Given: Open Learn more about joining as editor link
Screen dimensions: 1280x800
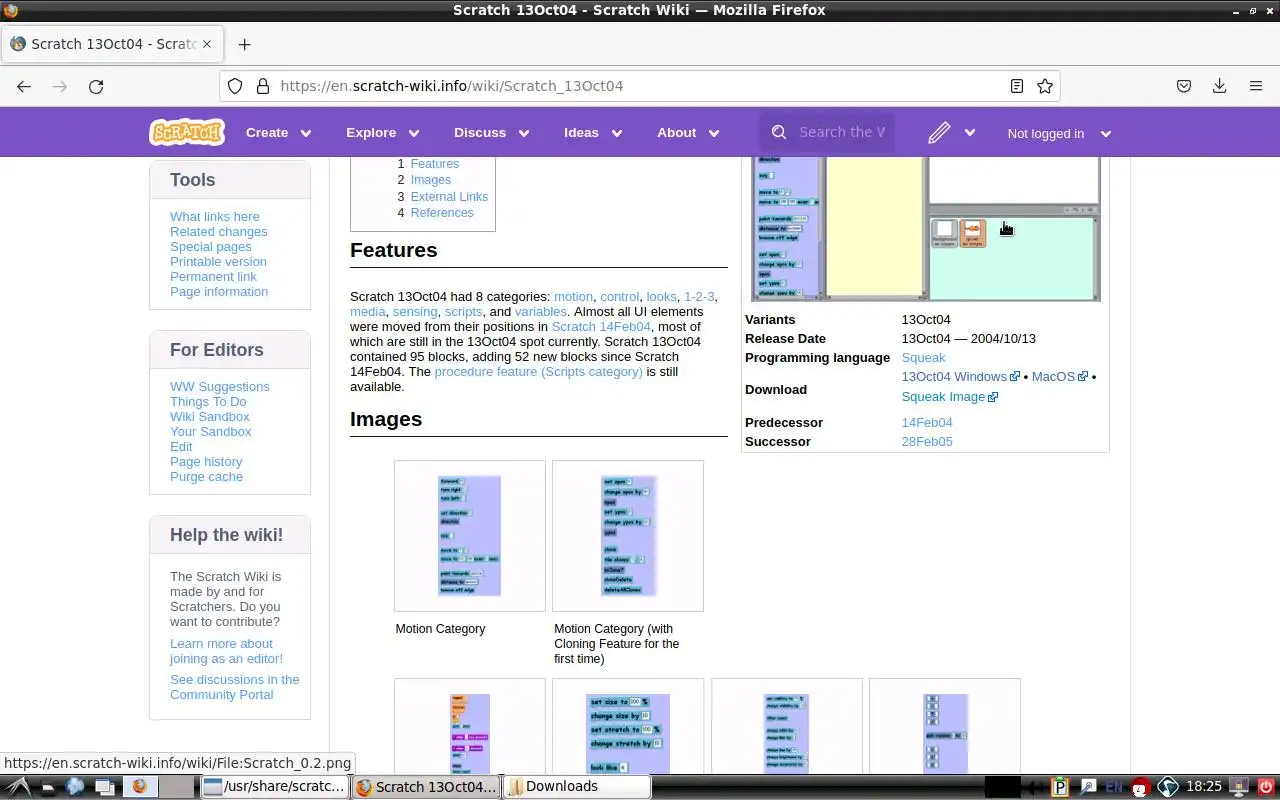Looking at the screenshot, I should [226, 651].
